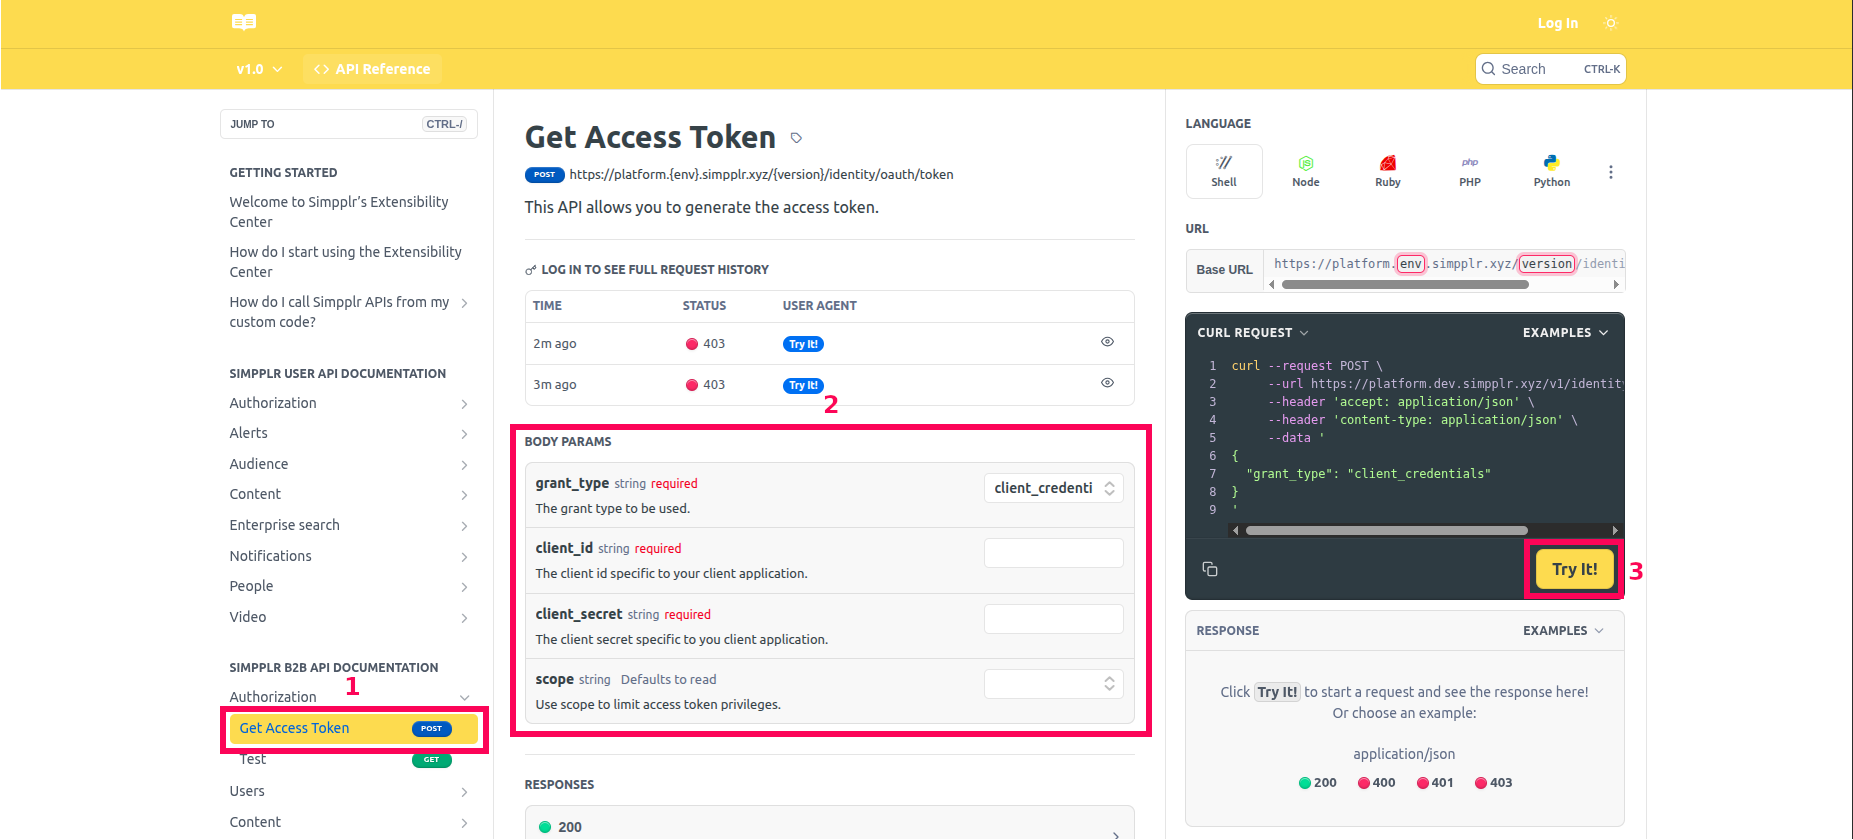Choose the 403 example response
The height and width of the screenshot is (840, 1853).
1493,783
